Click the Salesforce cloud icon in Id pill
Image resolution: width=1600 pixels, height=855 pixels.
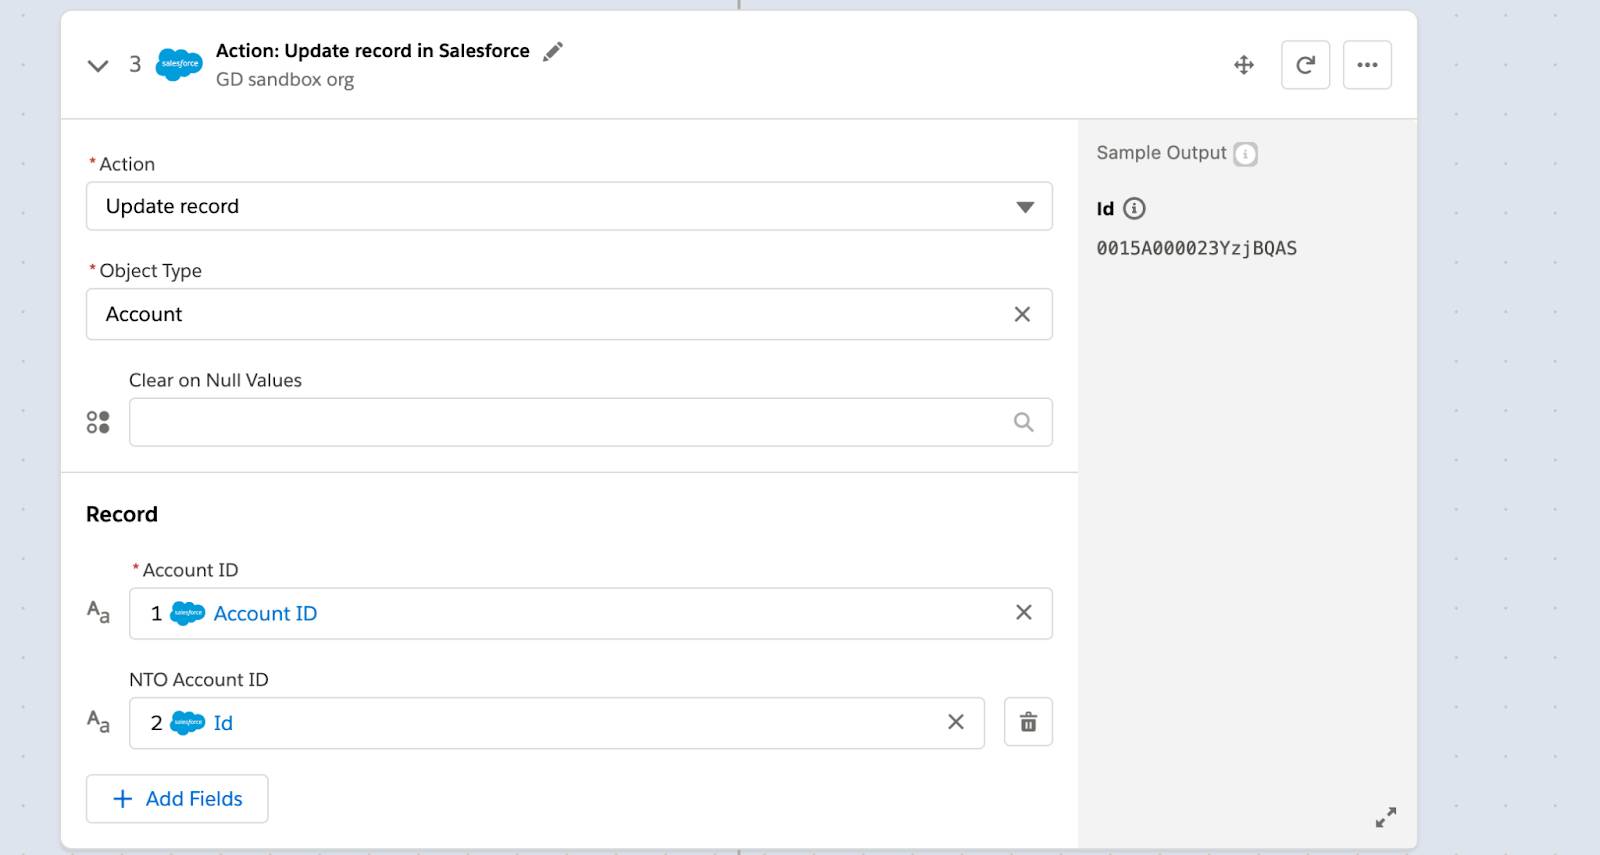pyautogui.click(x=188, y=723)
